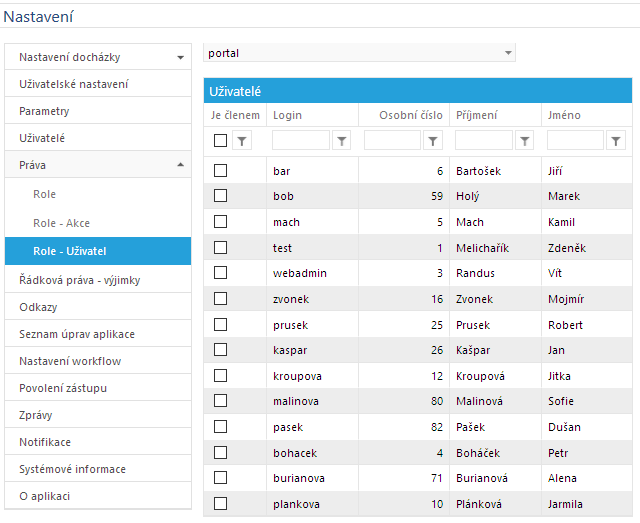Screen dimensions: 640x523
Task: Check membership box for user burianova
Action: point(220,478)
